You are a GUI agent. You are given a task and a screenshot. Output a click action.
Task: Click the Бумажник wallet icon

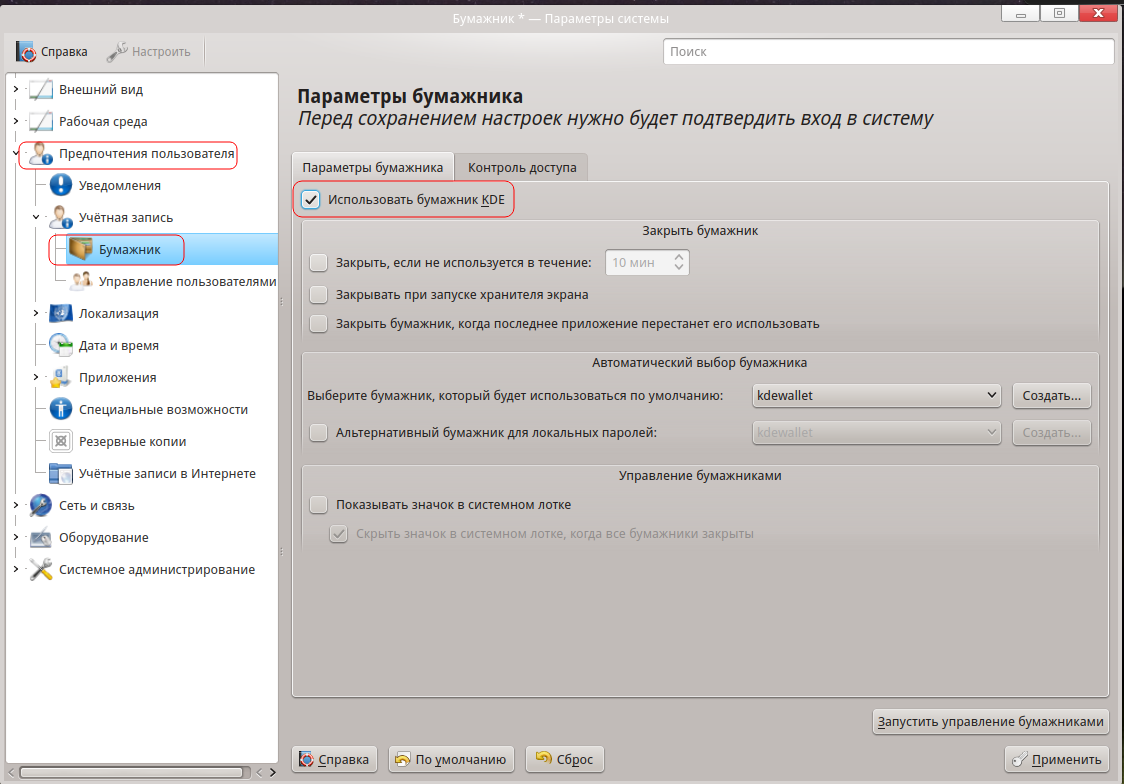81,249
